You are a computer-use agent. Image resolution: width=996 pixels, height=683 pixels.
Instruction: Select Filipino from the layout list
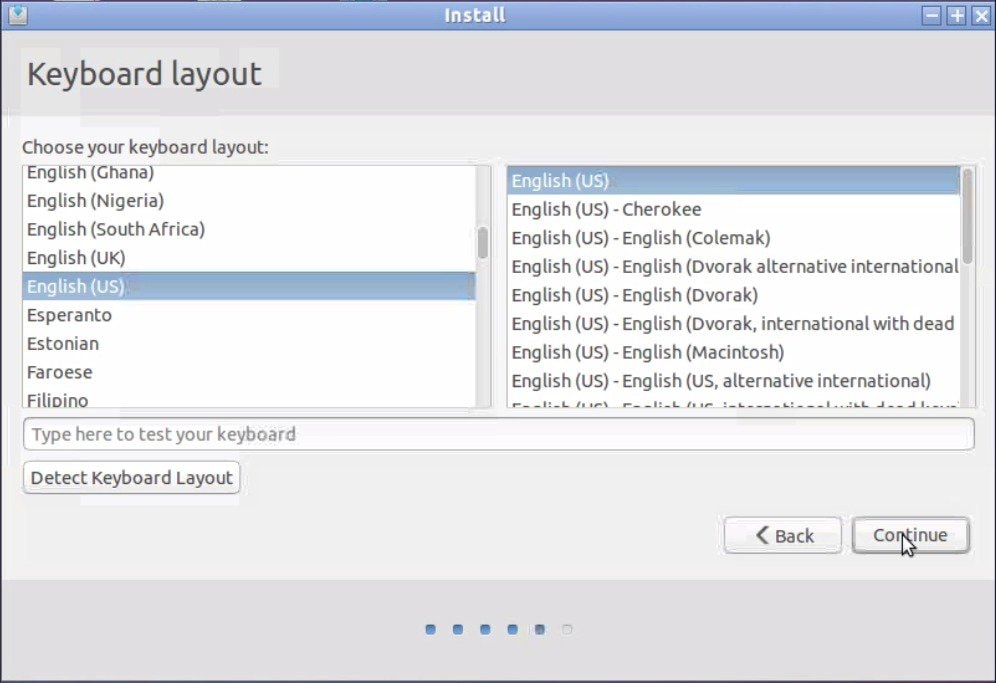coord(248,398)
